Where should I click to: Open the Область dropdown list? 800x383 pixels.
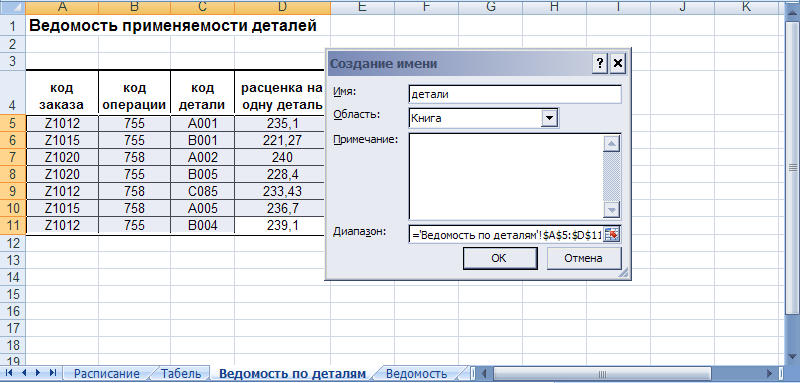[549, 118]
